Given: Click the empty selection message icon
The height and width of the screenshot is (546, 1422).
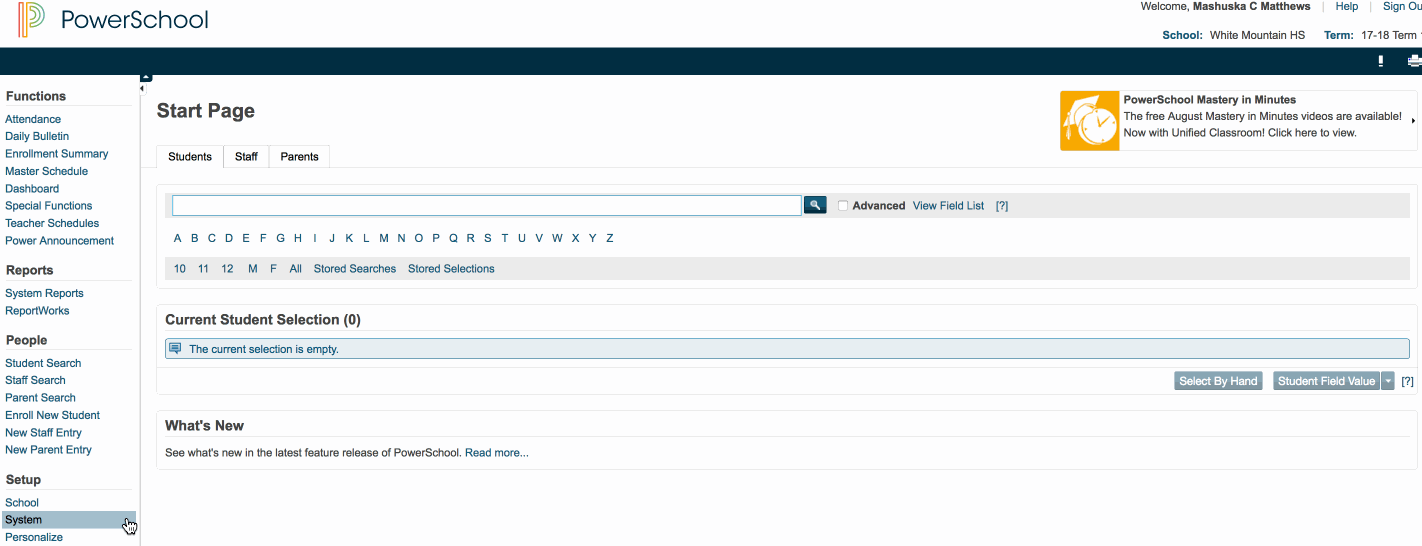Looking at the screenshot, I should tap(175, 349).
